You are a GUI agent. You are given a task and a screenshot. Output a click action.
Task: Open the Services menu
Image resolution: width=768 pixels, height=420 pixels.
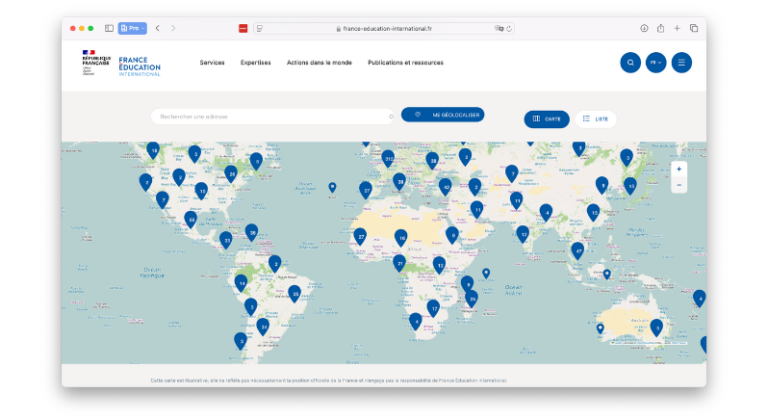click(212, 62)
